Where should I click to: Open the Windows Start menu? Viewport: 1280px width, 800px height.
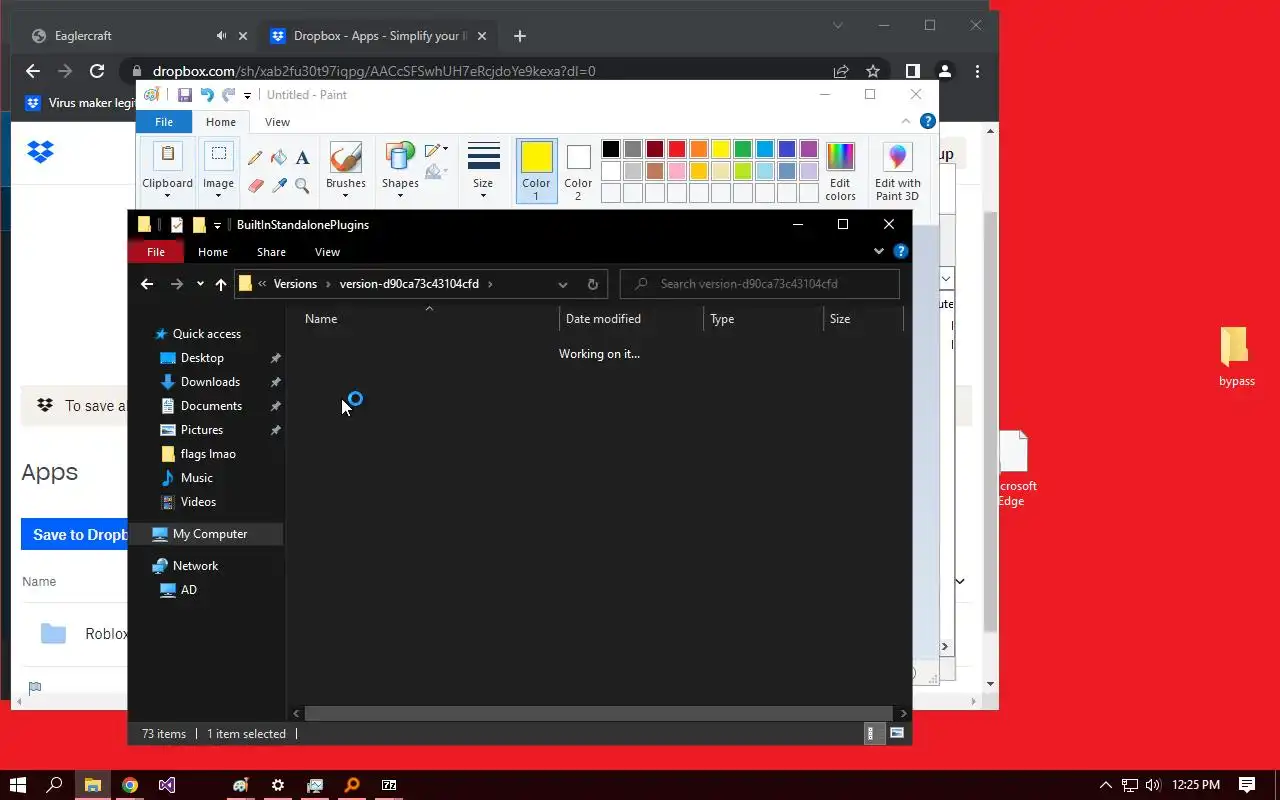pos(18,785)
